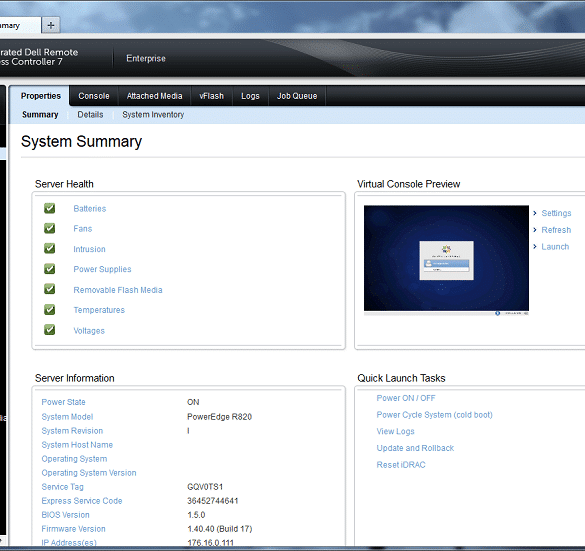The height and width of the screenshot is (551, 585).
Task: Click the green check icon beside Intrusion
Action: 49,248
